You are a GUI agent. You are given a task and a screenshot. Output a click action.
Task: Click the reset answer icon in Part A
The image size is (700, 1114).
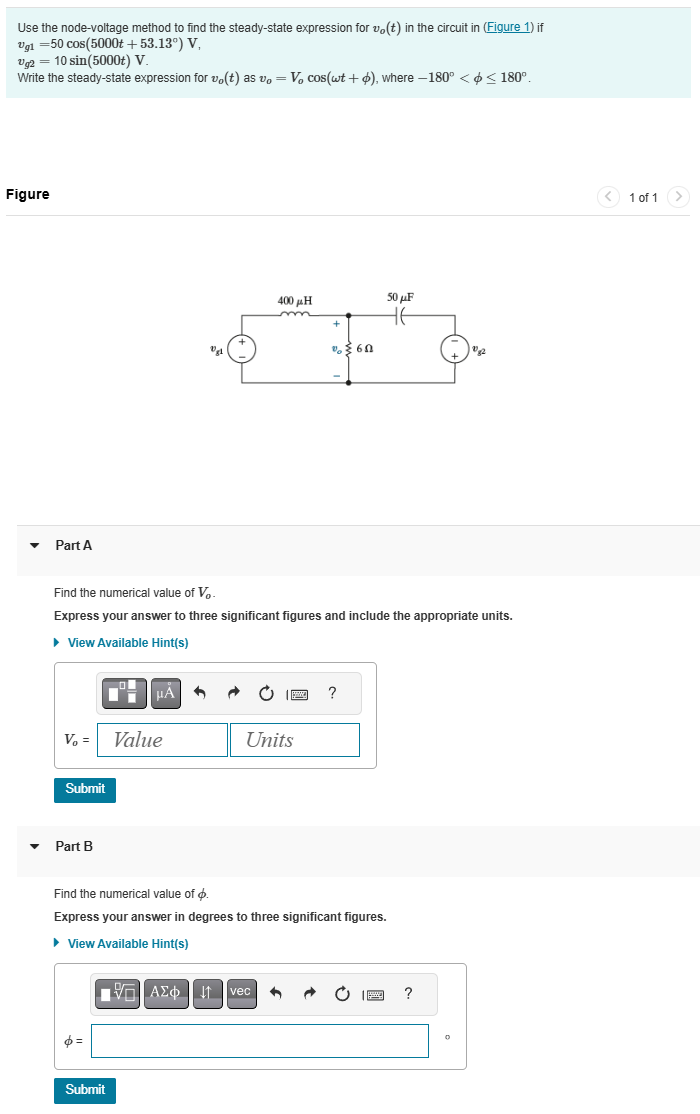(x=265, y=693)
